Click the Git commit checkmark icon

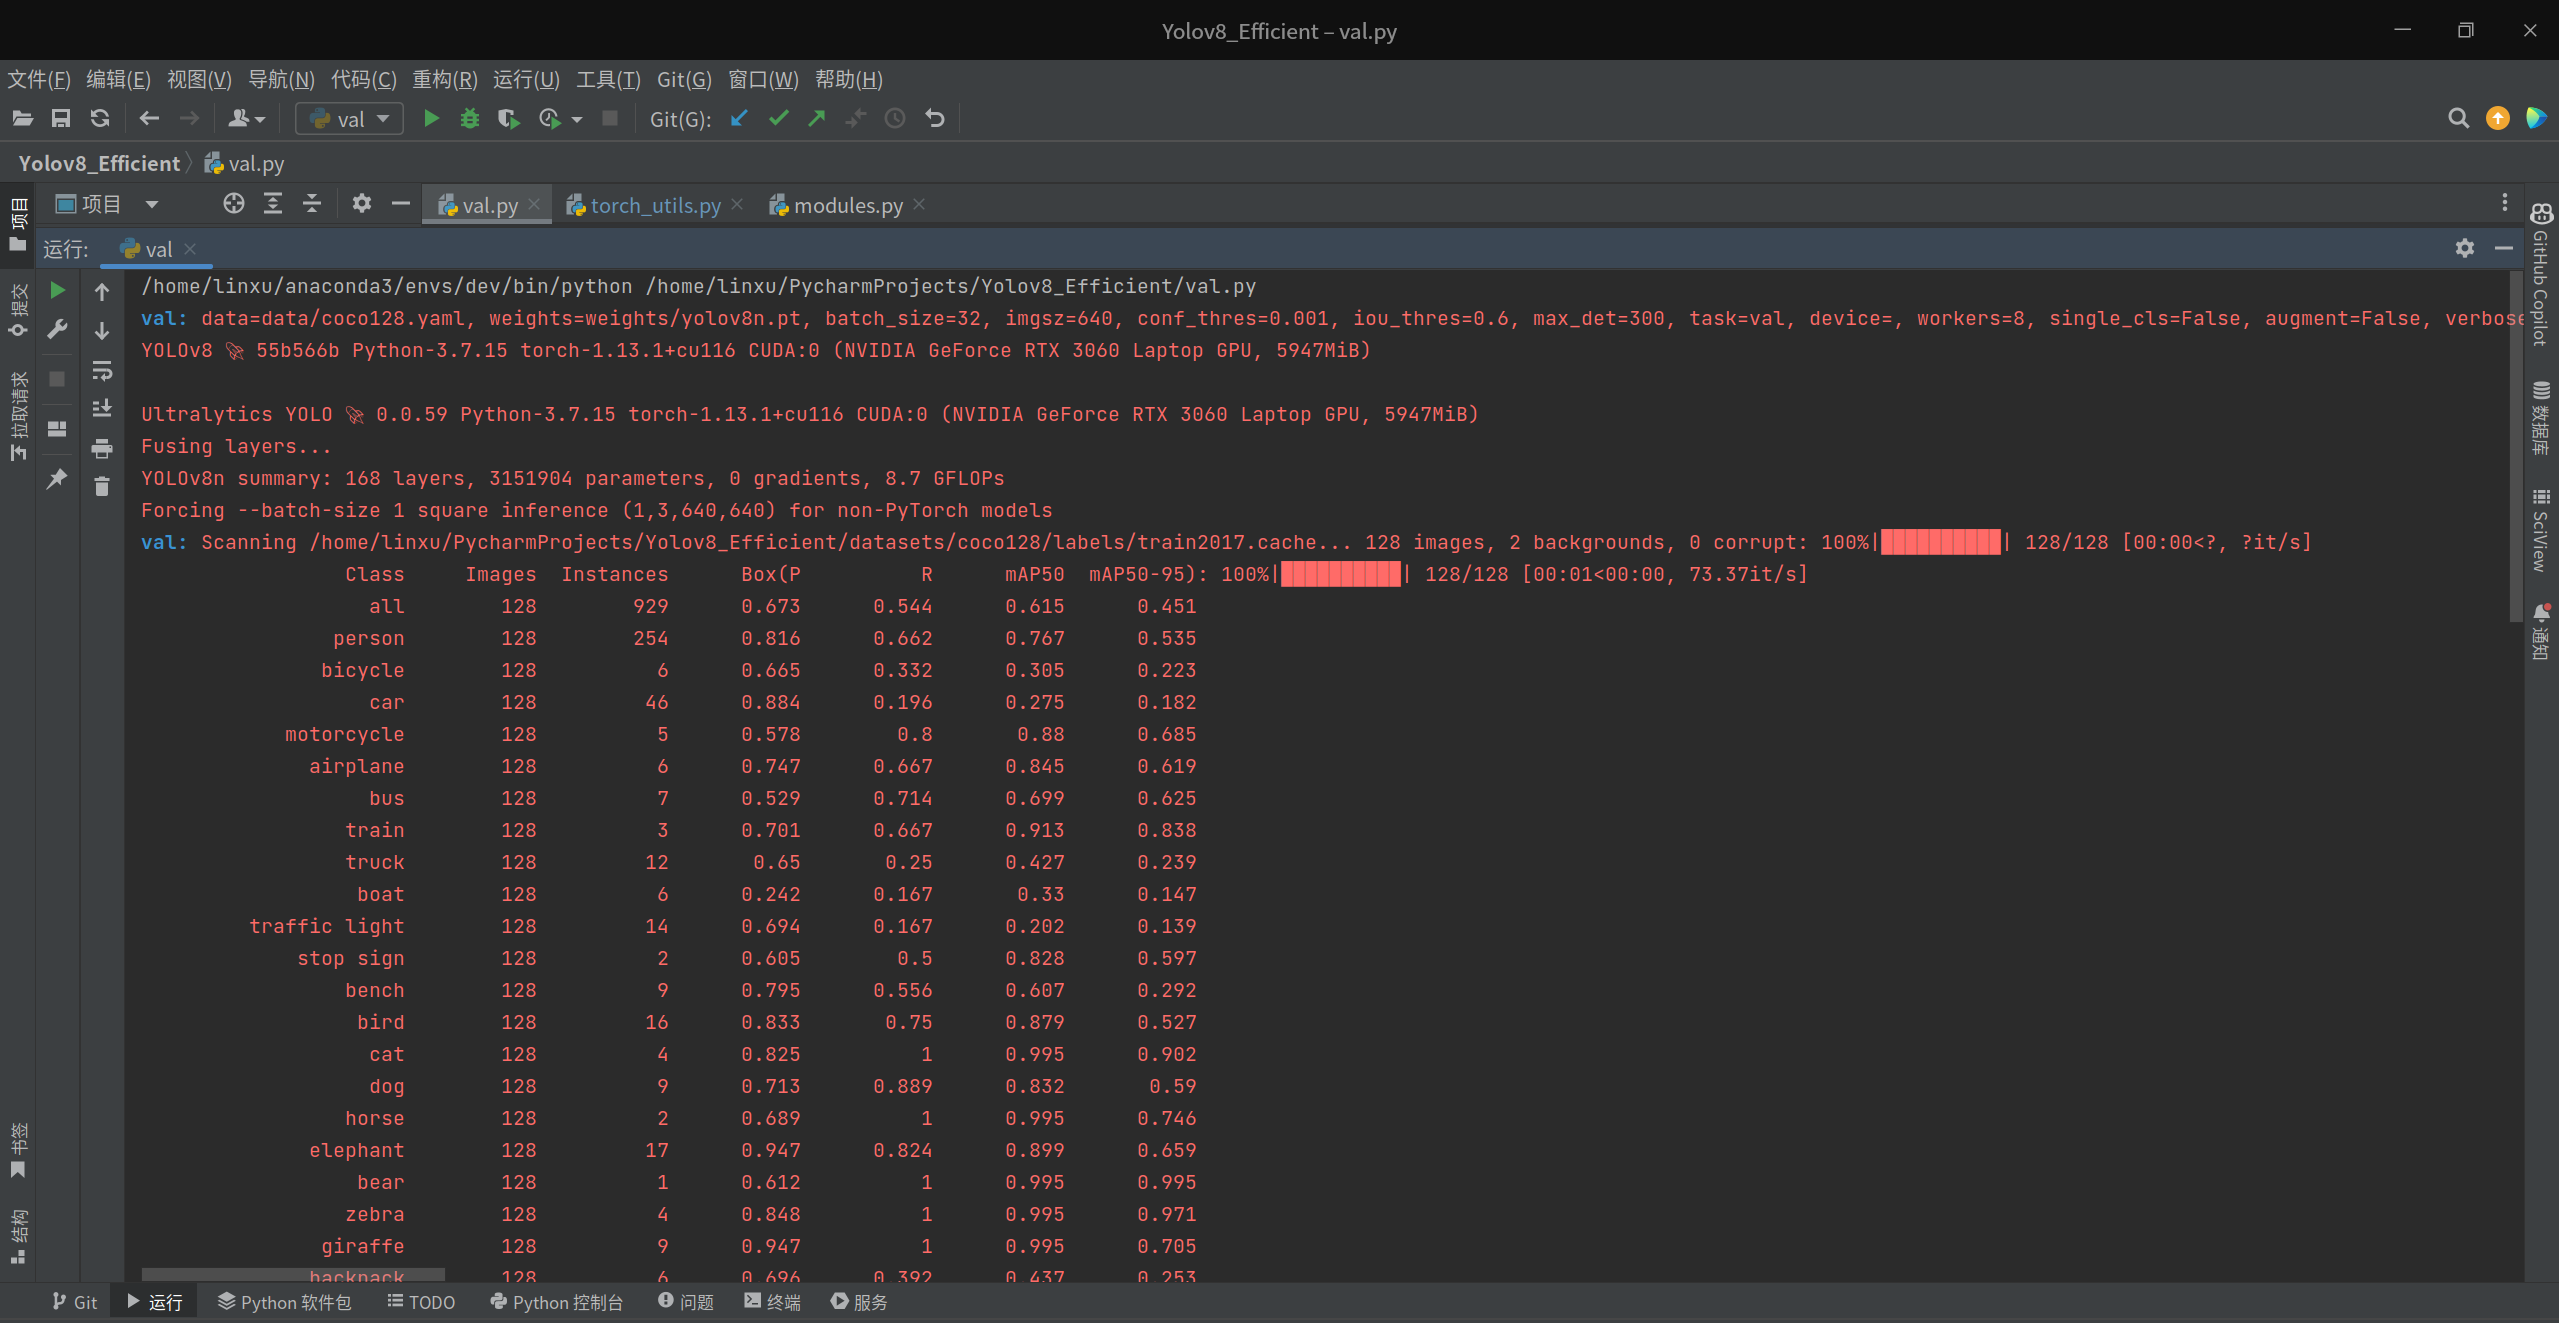778,119
